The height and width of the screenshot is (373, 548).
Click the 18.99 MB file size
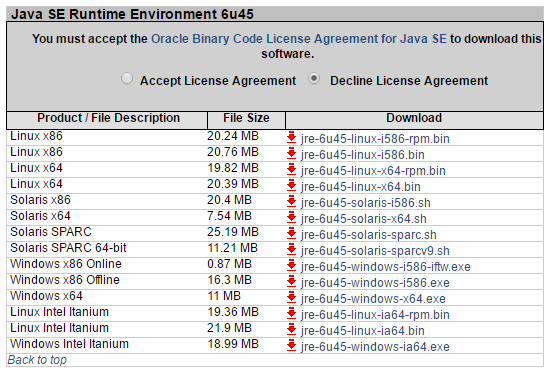tap(233, 344)
